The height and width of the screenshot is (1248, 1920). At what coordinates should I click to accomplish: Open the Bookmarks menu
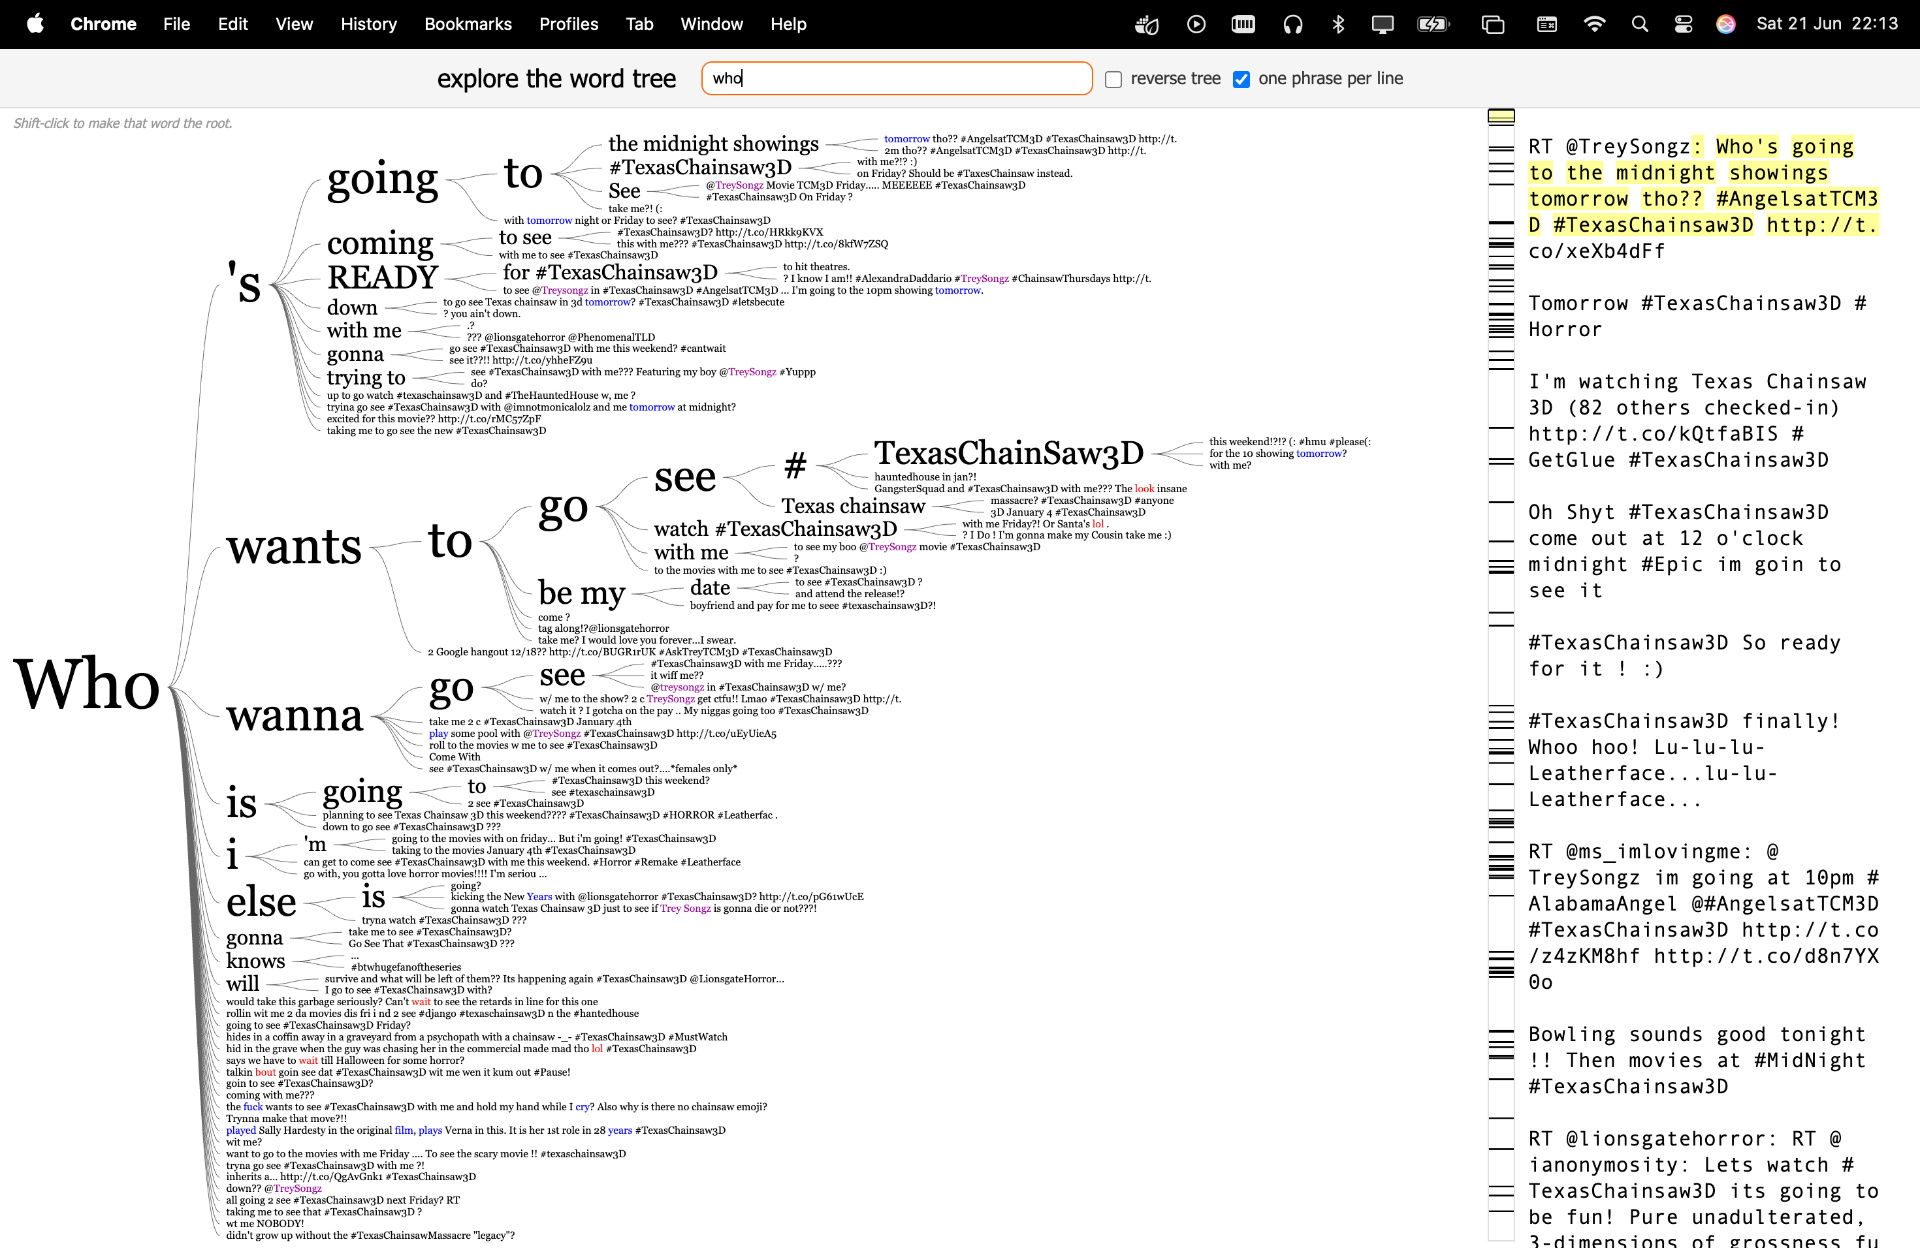[468, 24]
